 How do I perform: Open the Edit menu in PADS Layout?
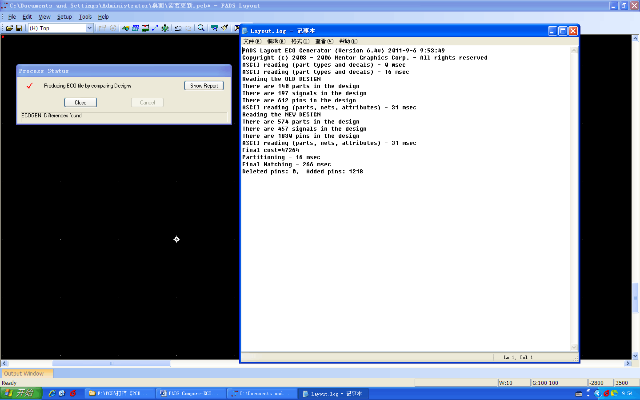27,17
